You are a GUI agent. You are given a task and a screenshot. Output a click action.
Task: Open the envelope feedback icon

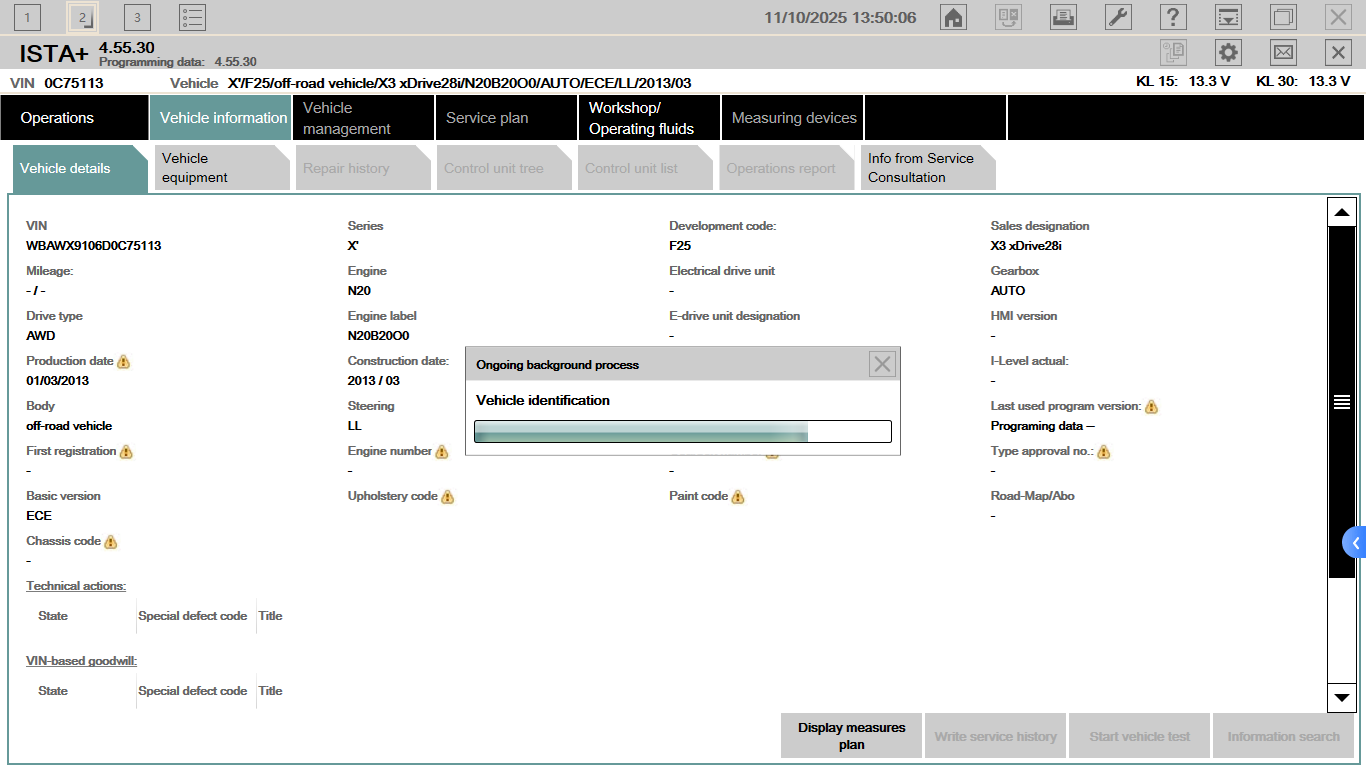pyautogui.click(x=1283, y=53)
